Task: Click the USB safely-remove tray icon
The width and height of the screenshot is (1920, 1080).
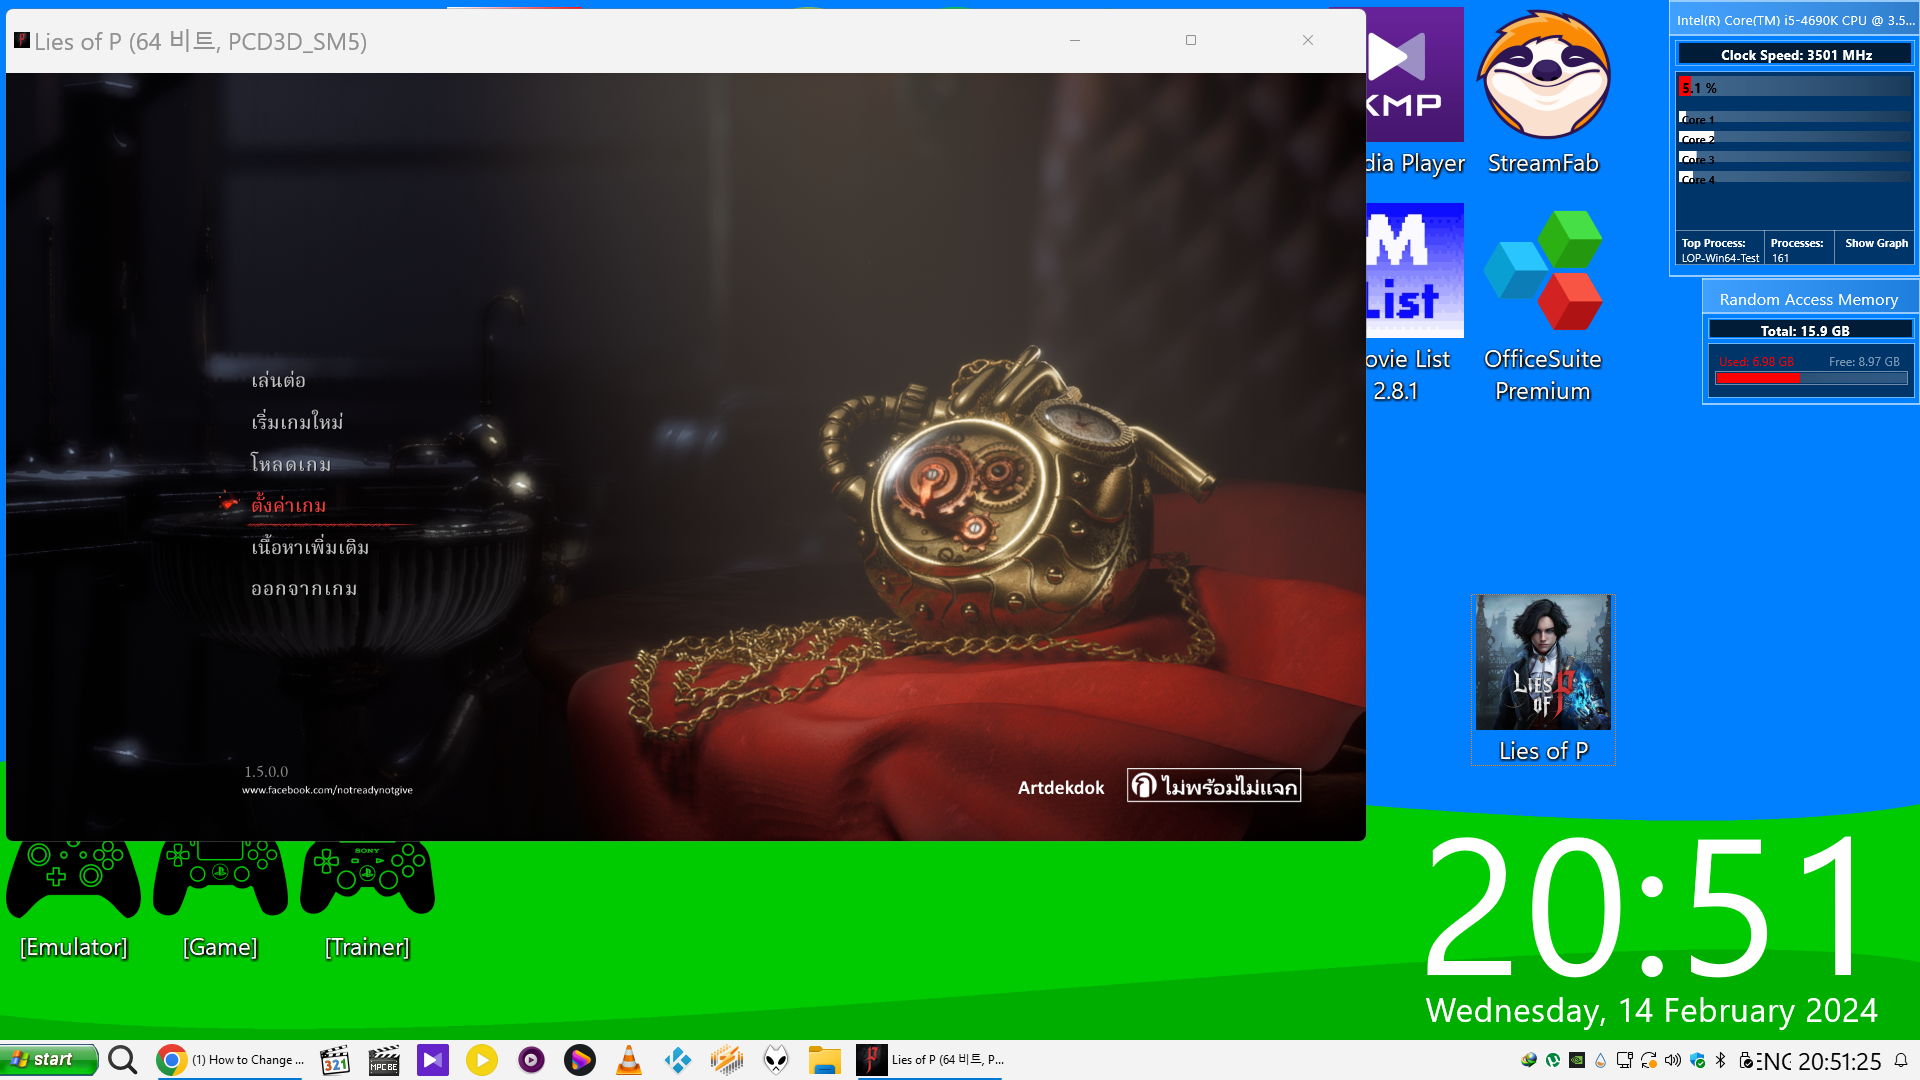Action: (x=1745, y=1060)
